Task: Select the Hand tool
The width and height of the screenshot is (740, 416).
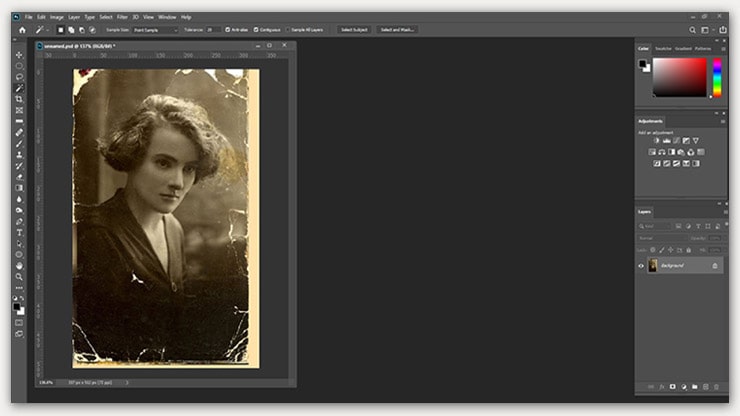Action: coord(19,265)
